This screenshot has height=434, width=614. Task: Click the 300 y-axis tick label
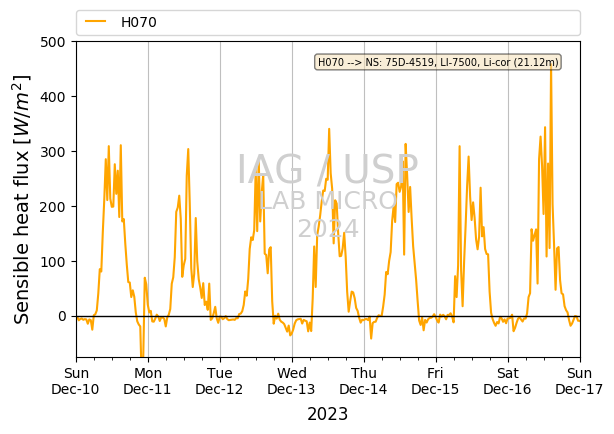click(x=52, y=152)
